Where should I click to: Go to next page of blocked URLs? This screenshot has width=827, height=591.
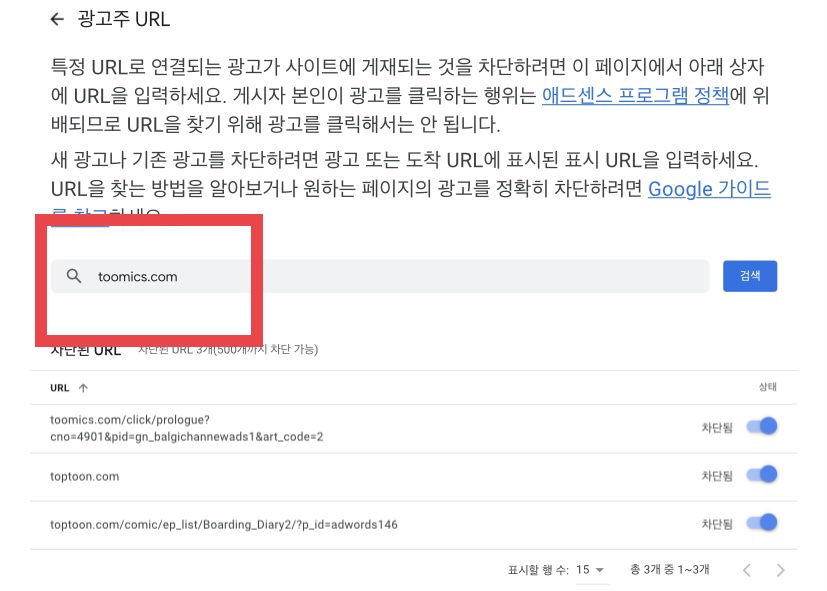click(781, 570)
